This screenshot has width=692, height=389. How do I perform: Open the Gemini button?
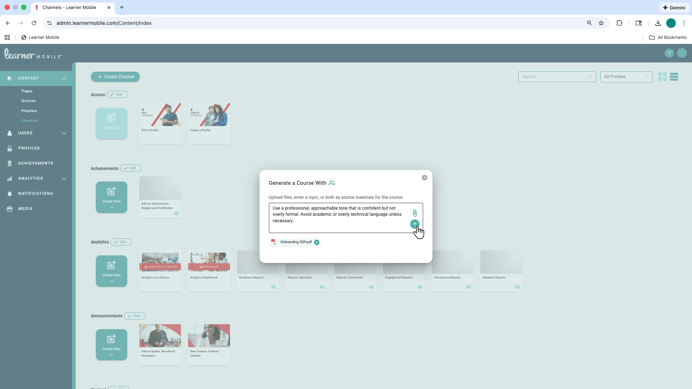coord(674,8)
